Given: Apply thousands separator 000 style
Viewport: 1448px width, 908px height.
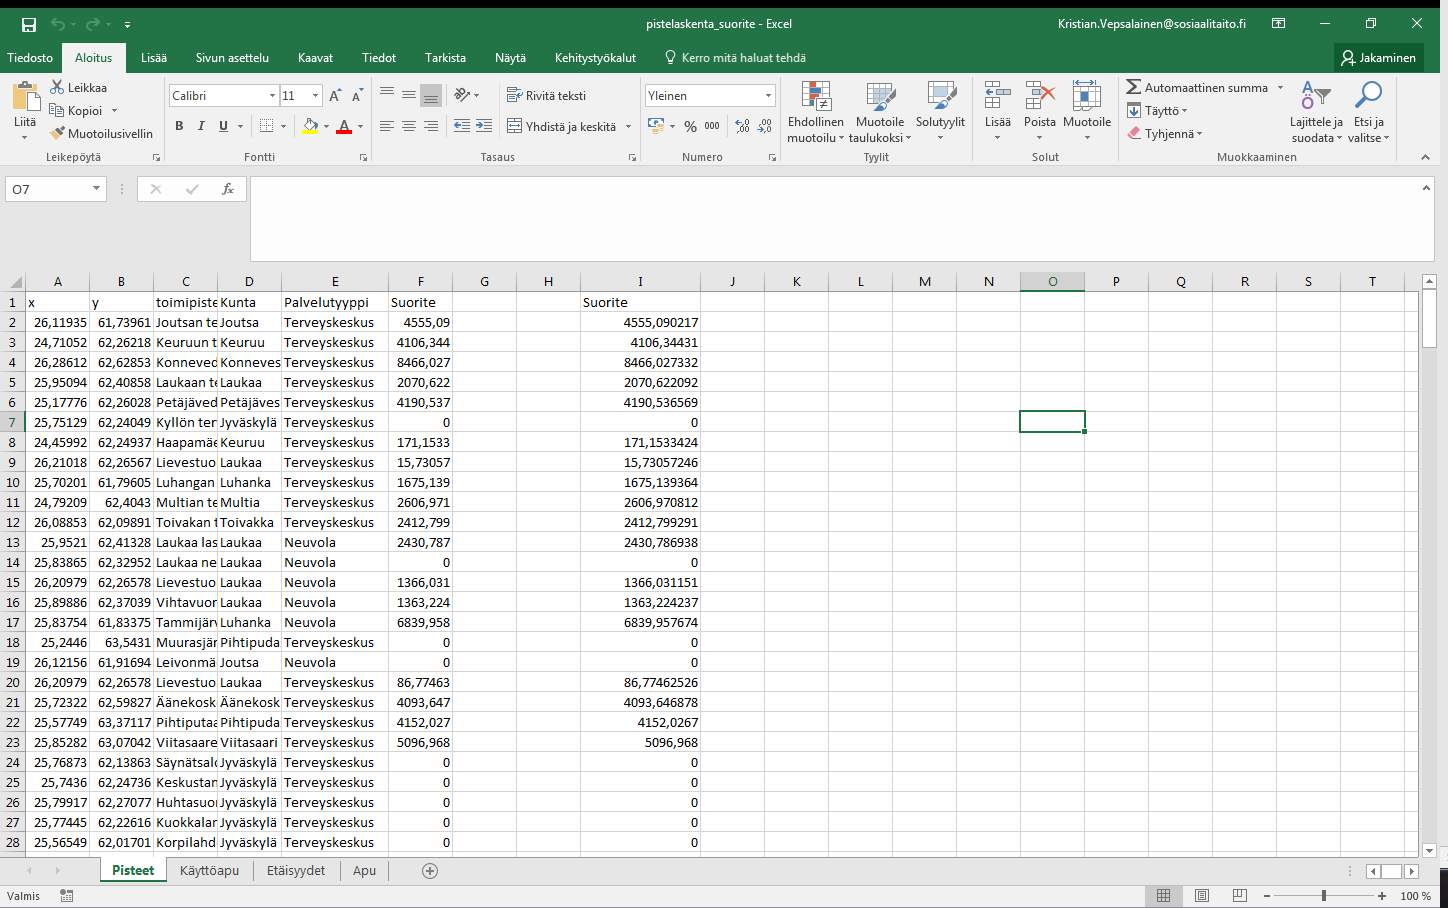Looking at the screenshot, I should [712, 126].
